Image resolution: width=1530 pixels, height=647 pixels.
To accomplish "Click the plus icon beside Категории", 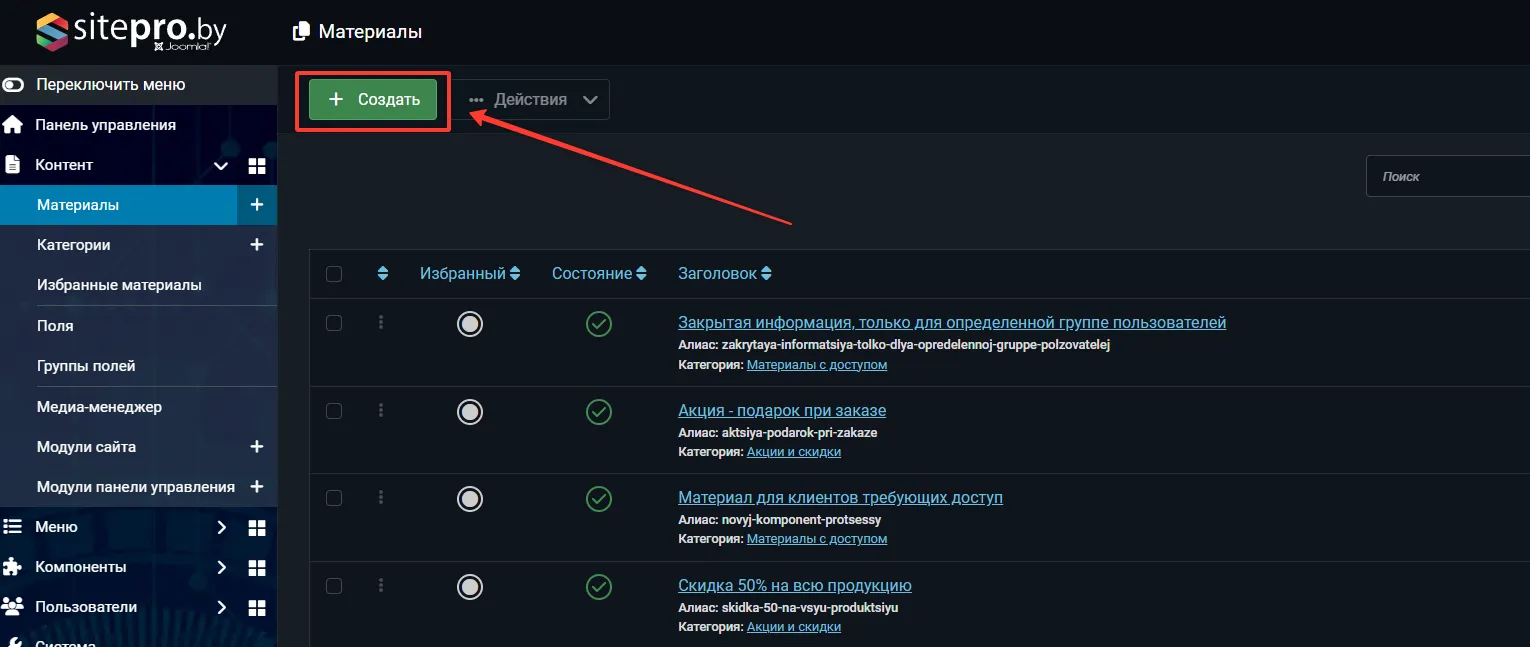I will coord(257,245).
